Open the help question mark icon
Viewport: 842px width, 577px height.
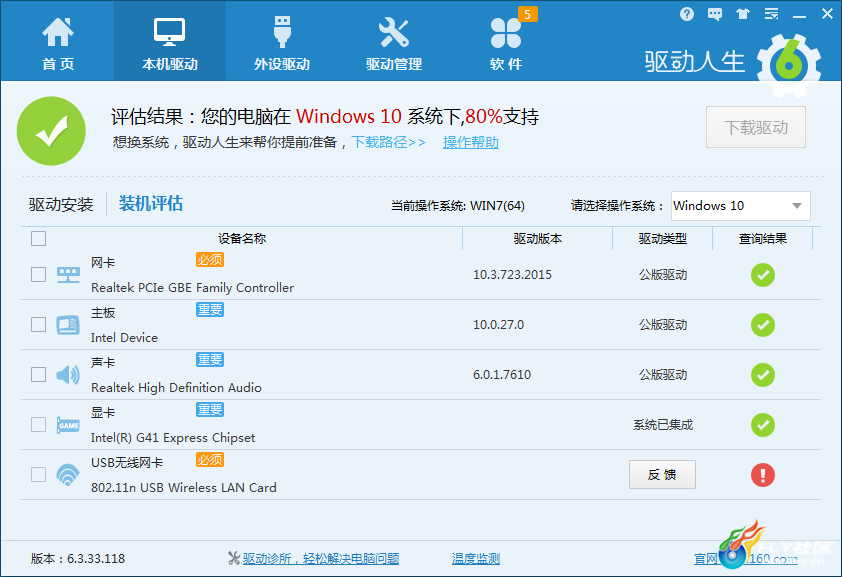click(x=686, y=14)
